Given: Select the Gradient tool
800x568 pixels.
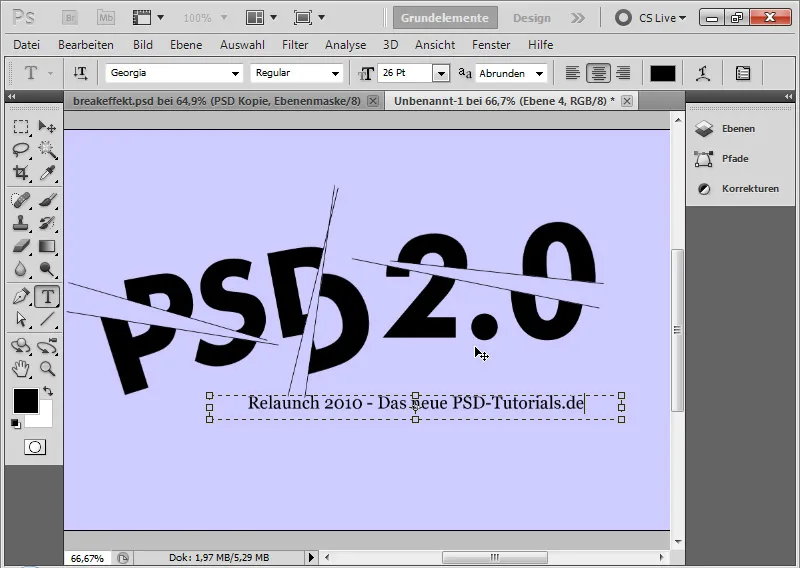Looking at the screenshot, I should (x=47, y=246).
